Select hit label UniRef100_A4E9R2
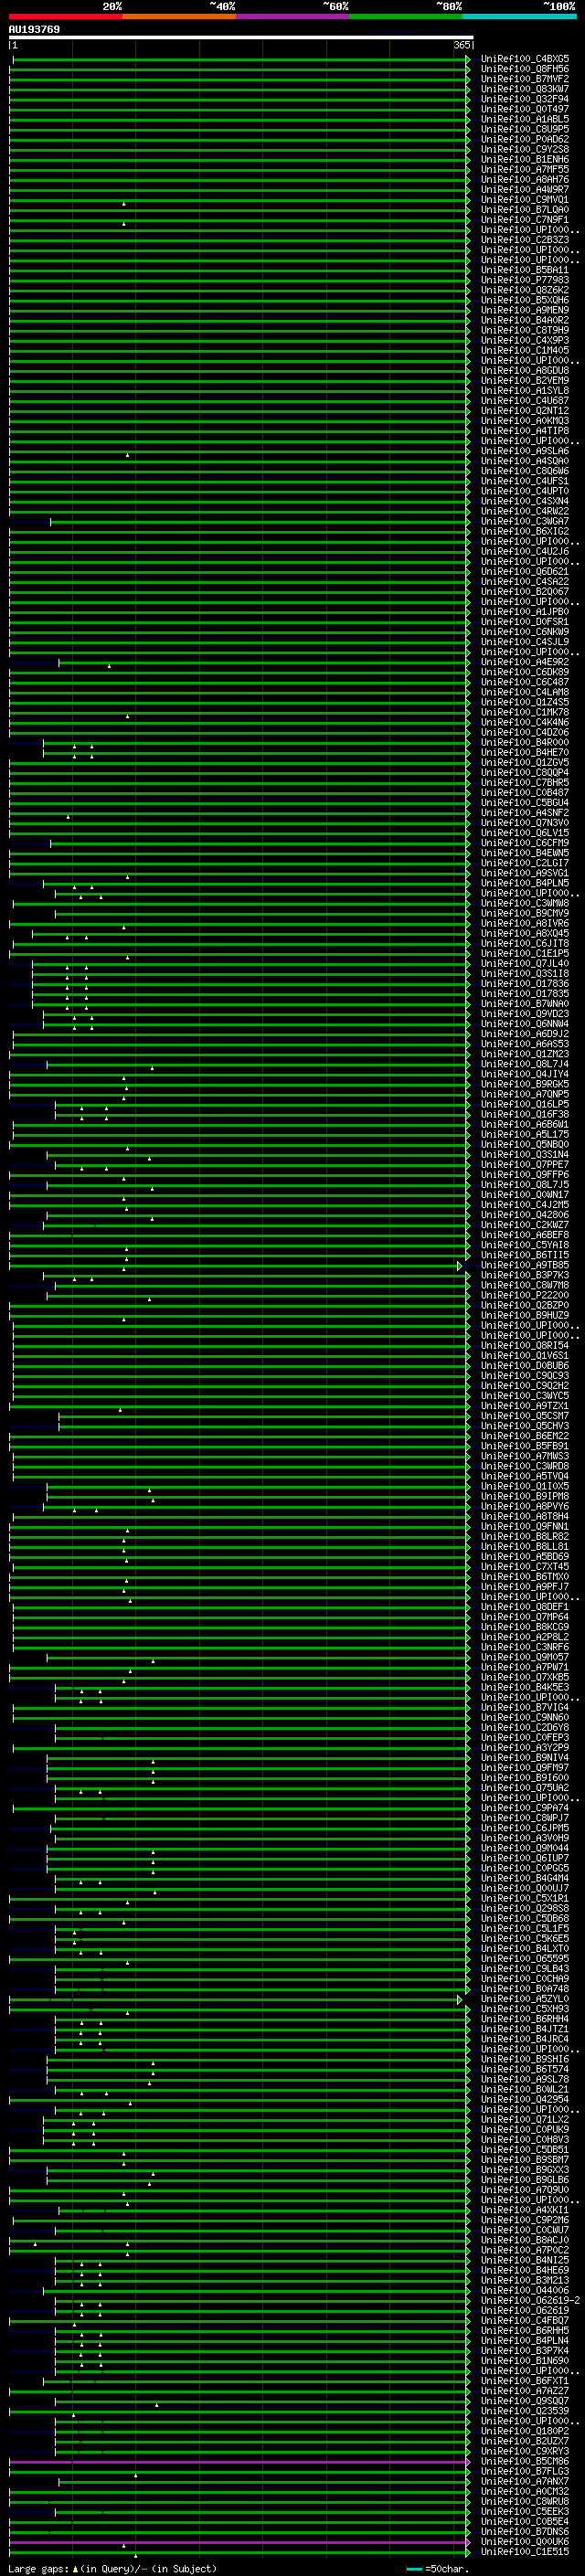 525,662
